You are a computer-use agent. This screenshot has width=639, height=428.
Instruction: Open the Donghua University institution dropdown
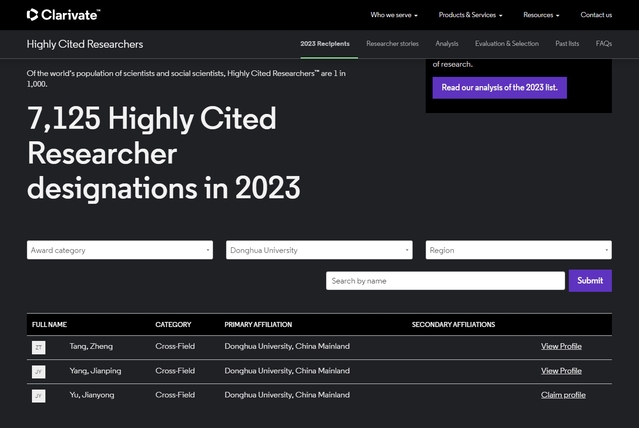pos(319,250)
